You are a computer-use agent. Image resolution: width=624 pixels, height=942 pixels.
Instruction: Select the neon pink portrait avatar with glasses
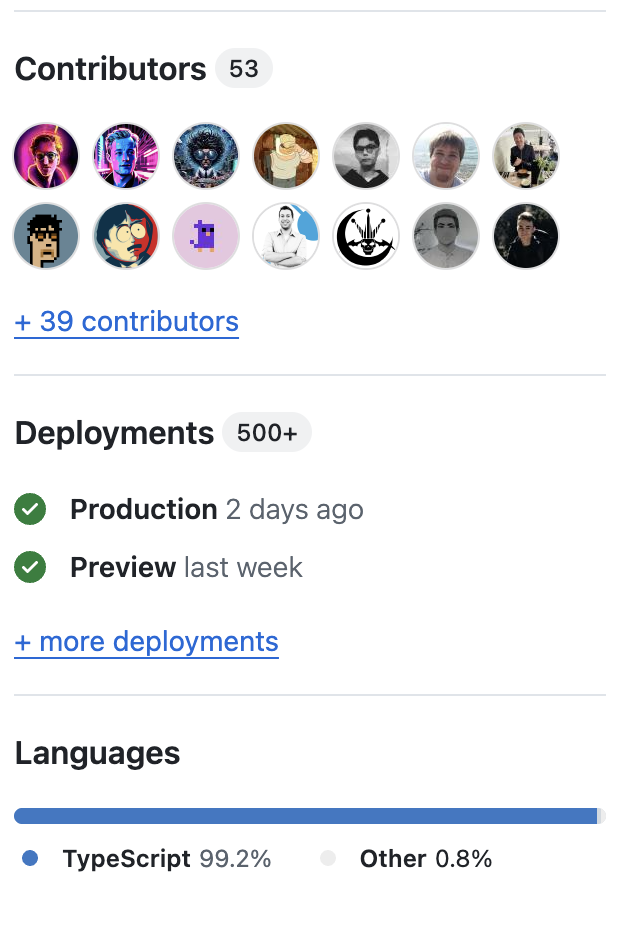46,157
